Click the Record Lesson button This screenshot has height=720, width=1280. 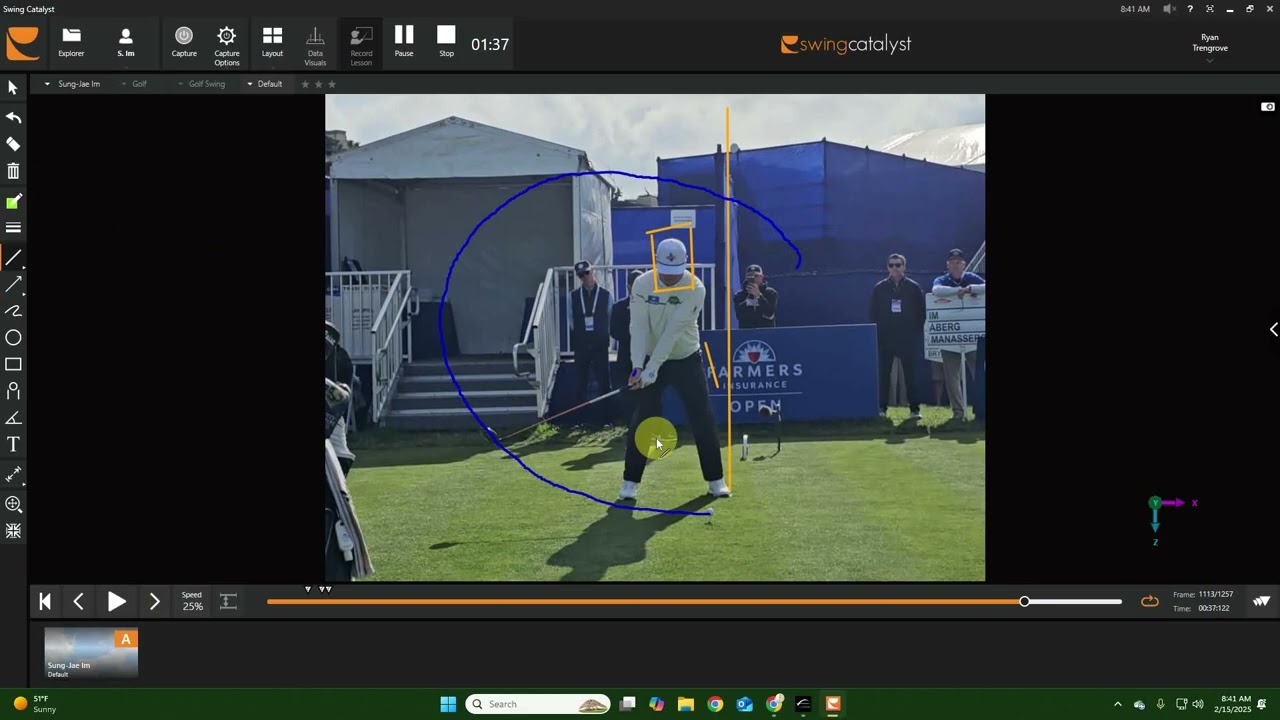(x=361, y=46)
